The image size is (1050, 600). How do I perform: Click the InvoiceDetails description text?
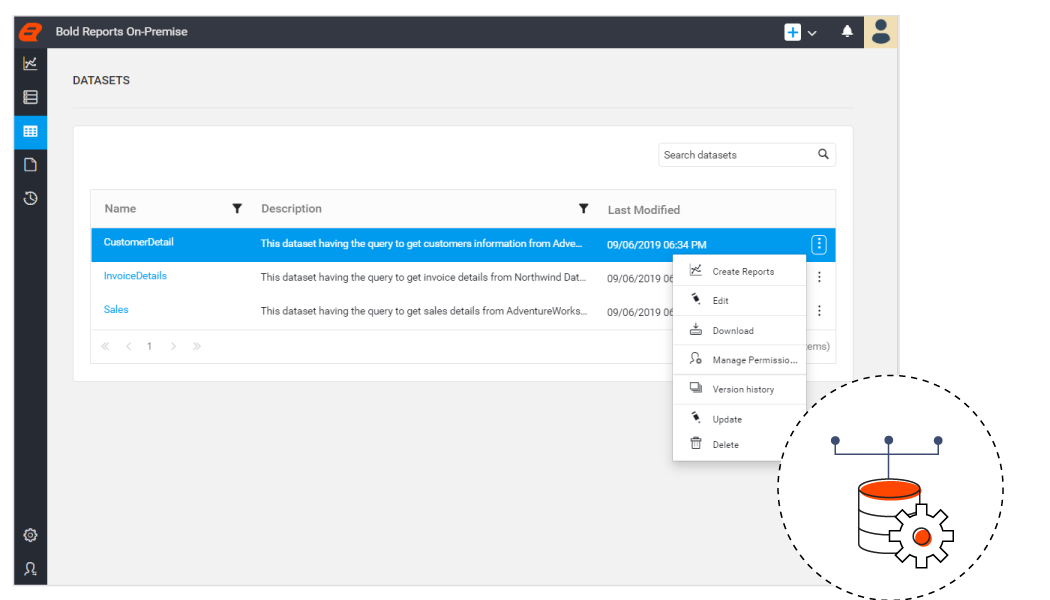[x=423, y=277]
